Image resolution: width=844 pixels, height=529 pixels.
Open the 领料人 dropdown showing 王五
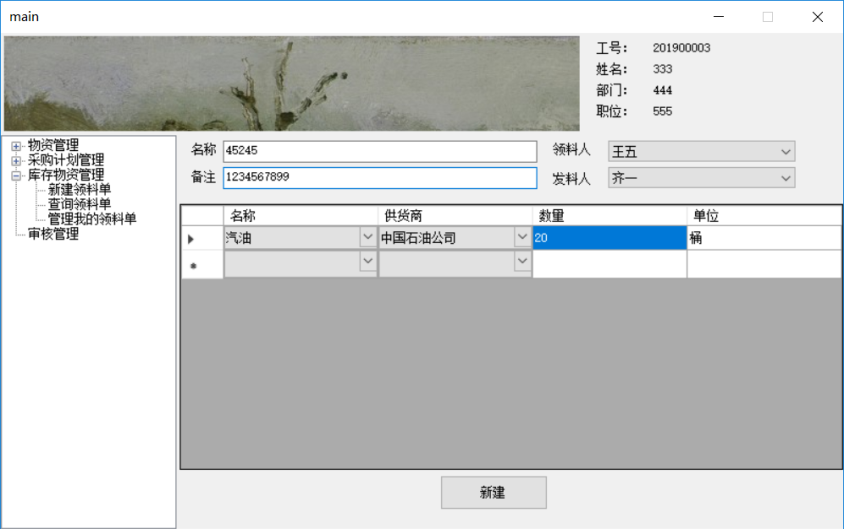pos(701,151)
